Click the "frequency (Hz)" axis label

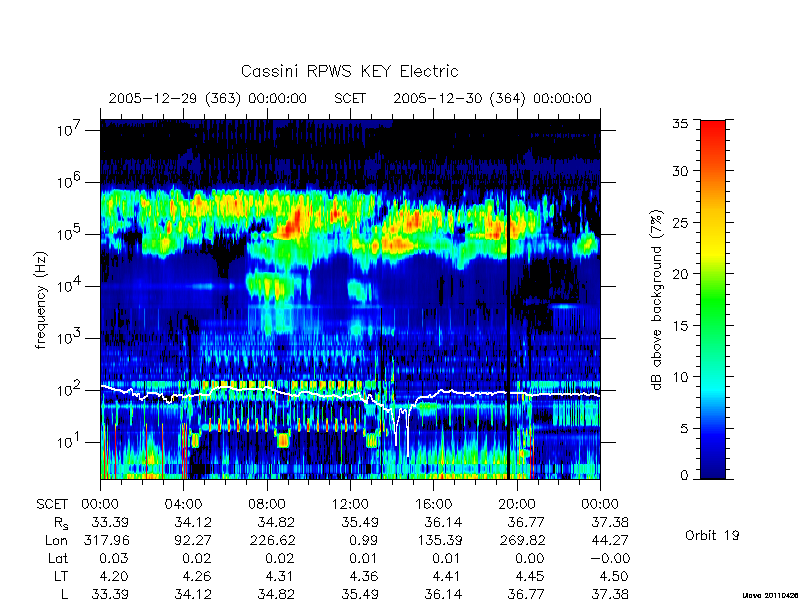pyautogui.click(x=41, y=300)
